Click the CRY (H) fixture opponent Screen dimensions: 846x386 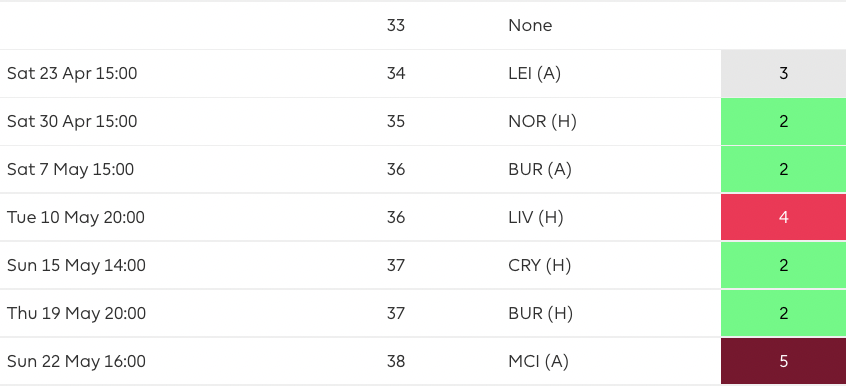[x=540, y=266]
